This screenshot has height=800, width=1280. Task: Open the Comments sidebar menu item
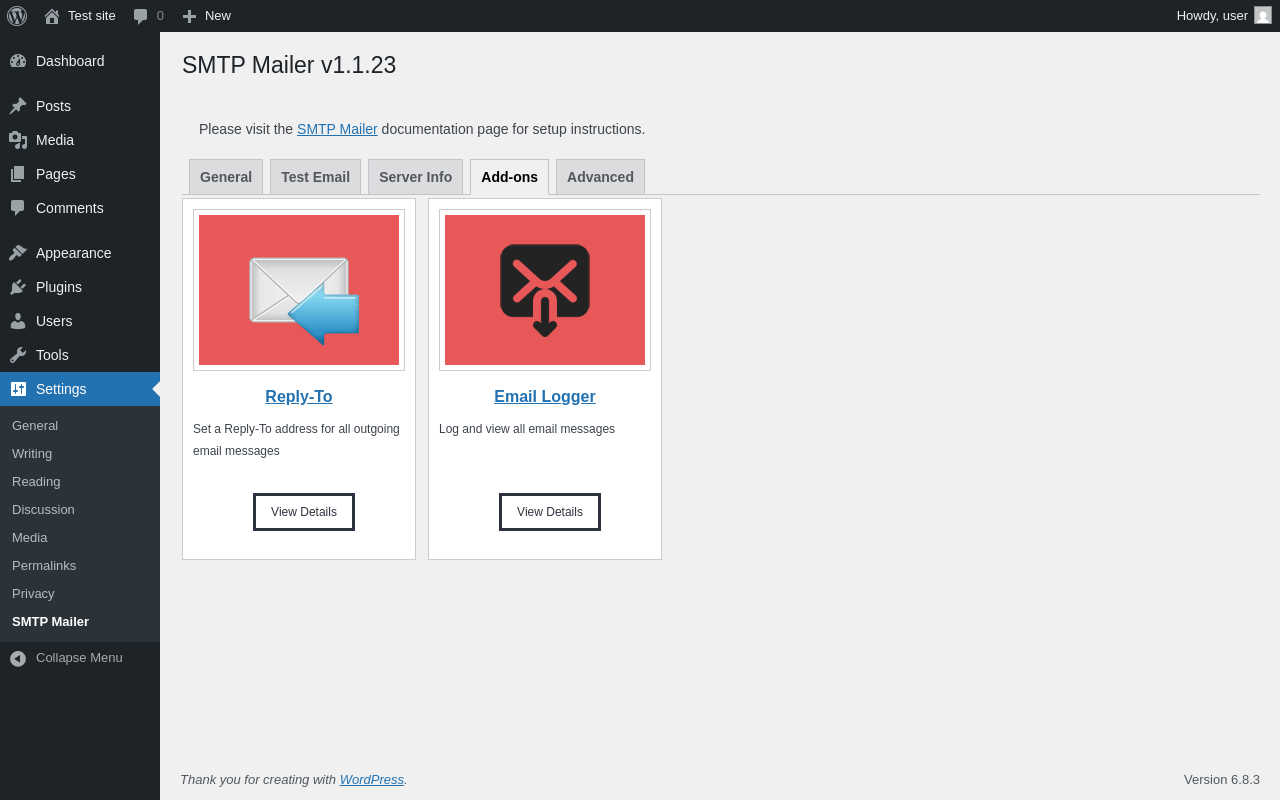(x=80, y=208)
